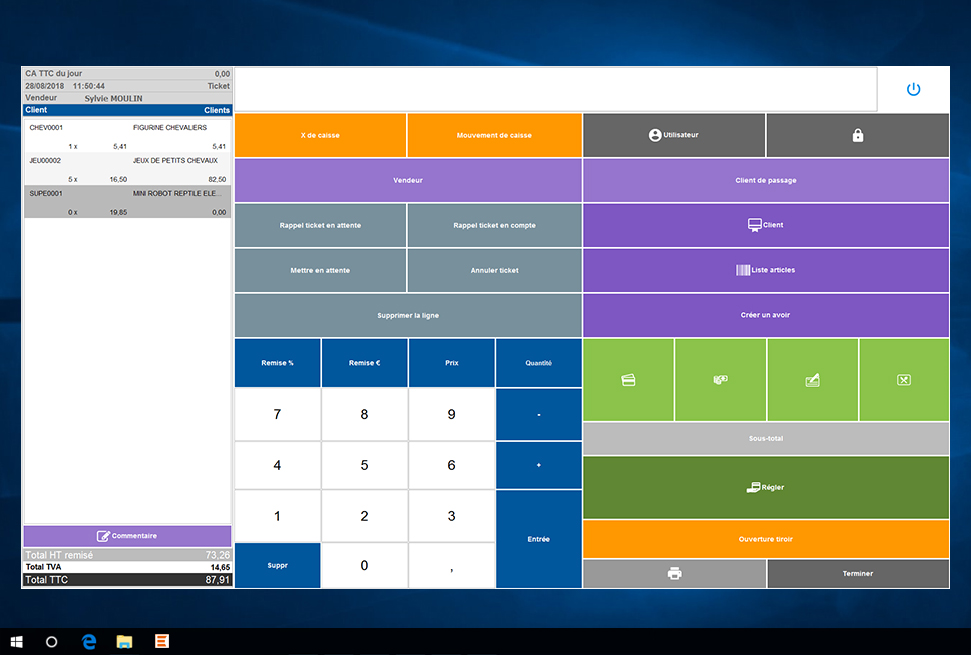
Task: Click the Commentaire button
Action: [127, 536]
